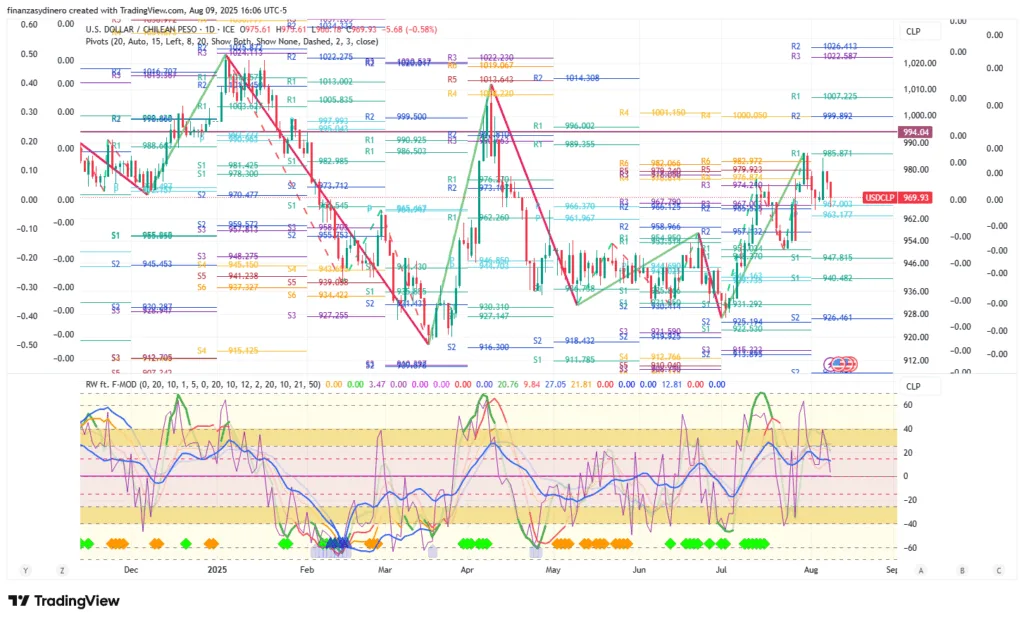
Task: Click the 1,020.00 price scale value
Action: coord(920,63)
